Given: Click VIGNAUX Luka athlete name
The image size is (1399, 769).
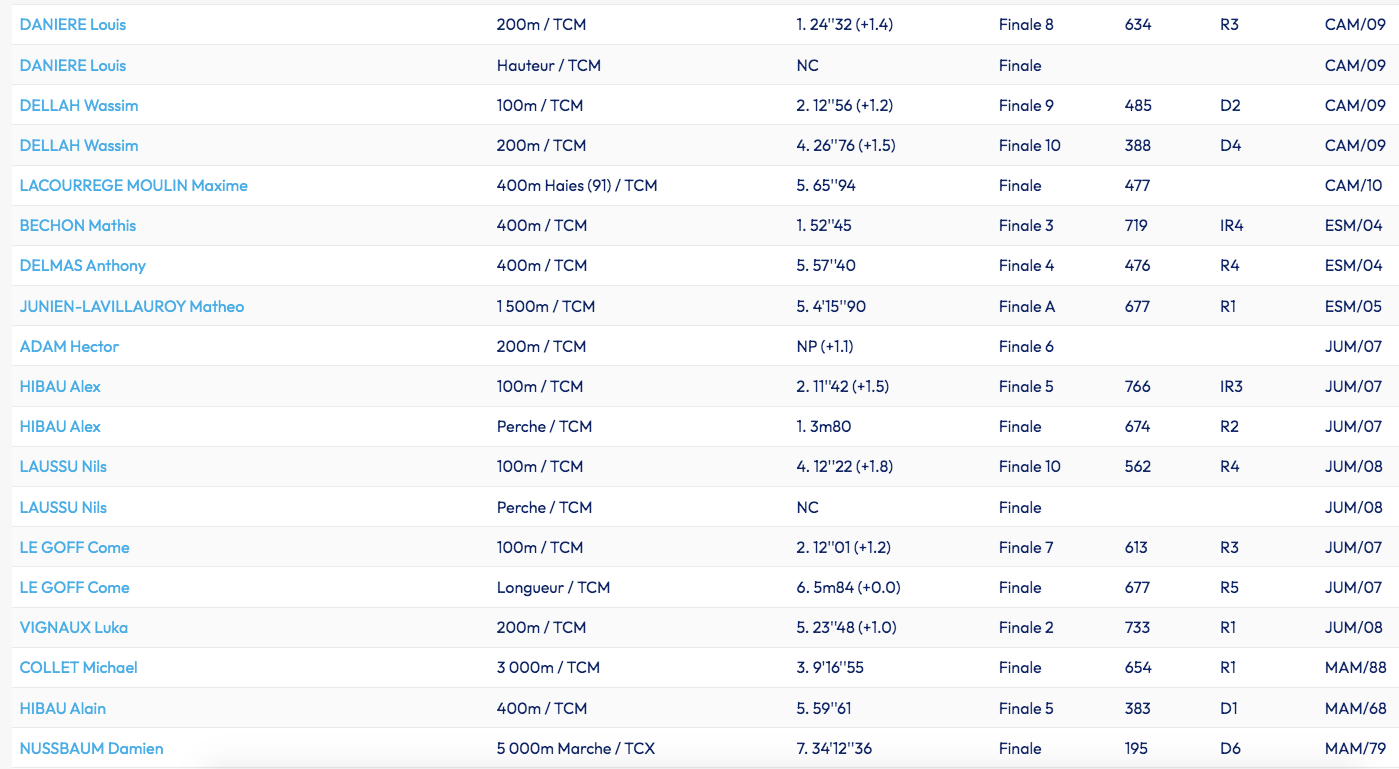Looking at the screenshot, I should click(x=74, y=627).
